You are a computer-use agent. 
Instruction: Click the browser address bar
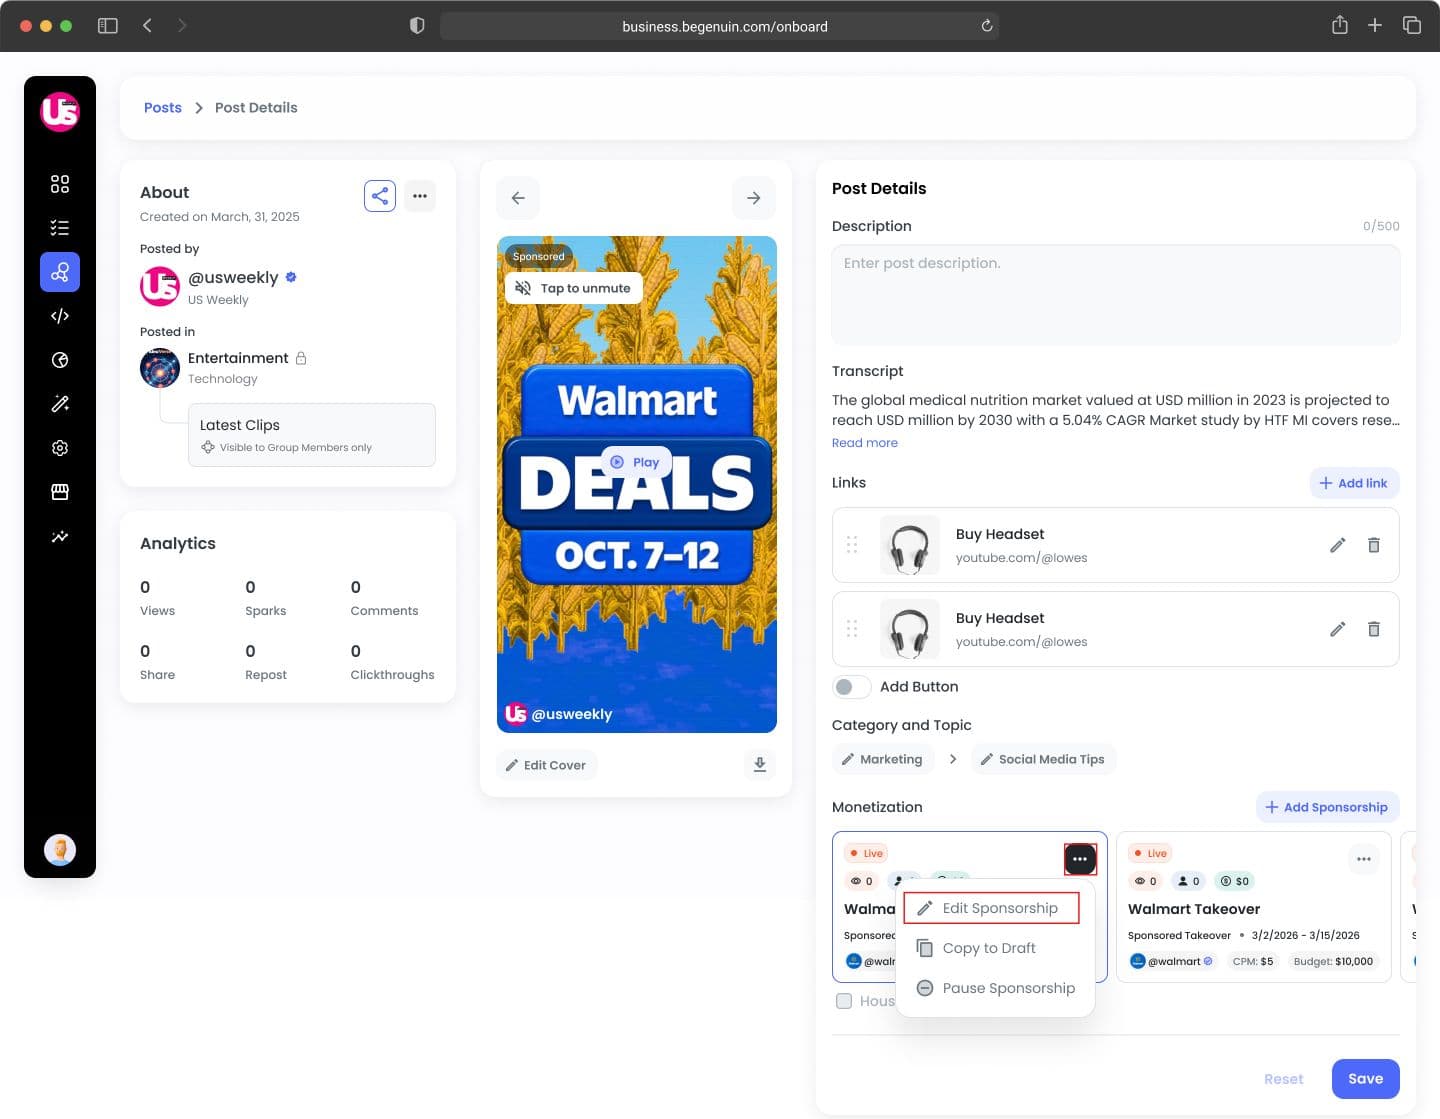[x=720, y=26]
